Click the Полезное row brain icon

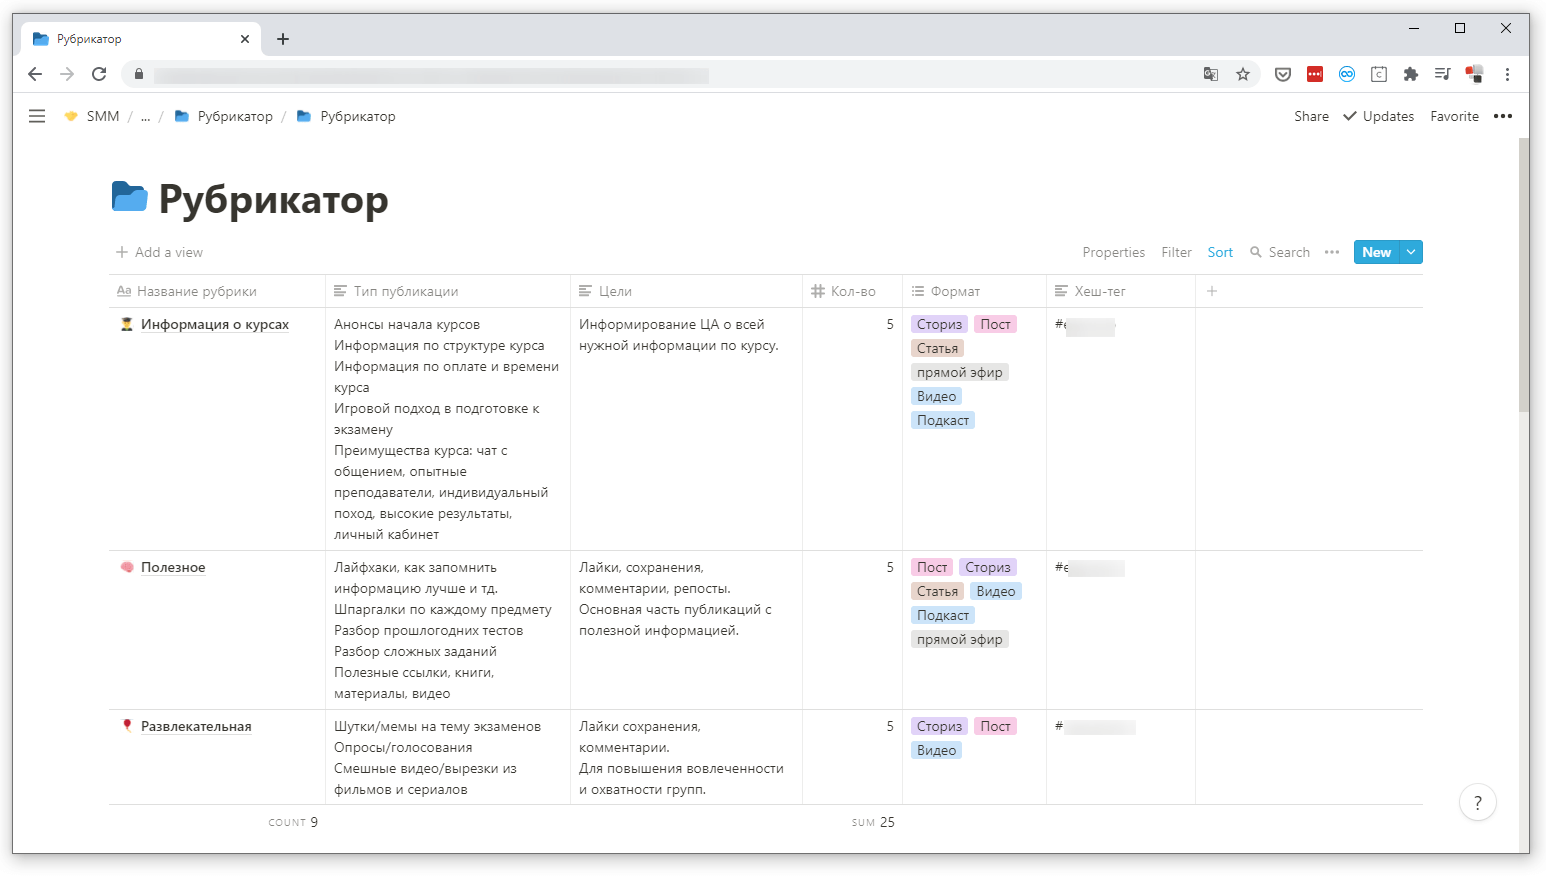click(127, 567)
